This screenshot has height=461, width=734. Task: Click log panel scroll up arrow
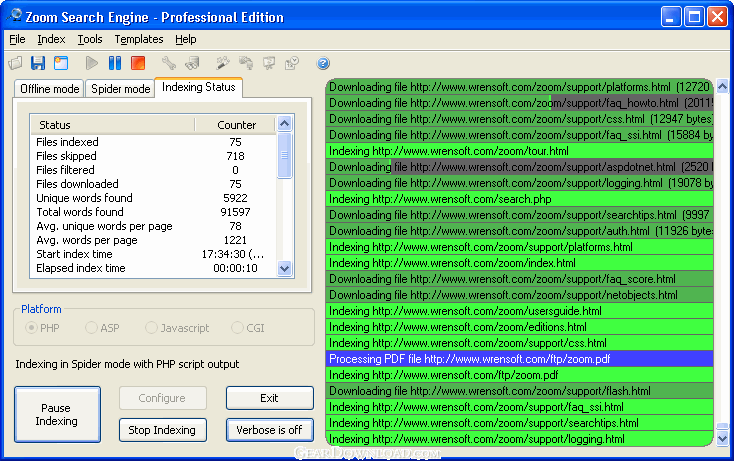pos(722,86)
